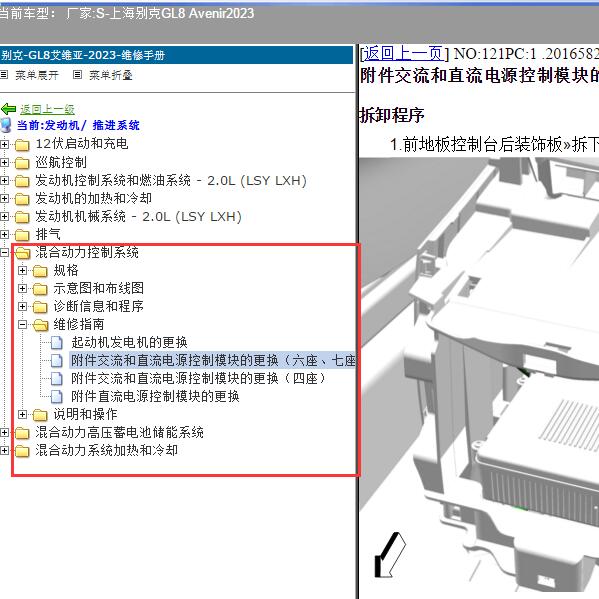Click the green back arrow icon
Image resolution: width=599 pixels, height=599 pixels.
(8, 109)
